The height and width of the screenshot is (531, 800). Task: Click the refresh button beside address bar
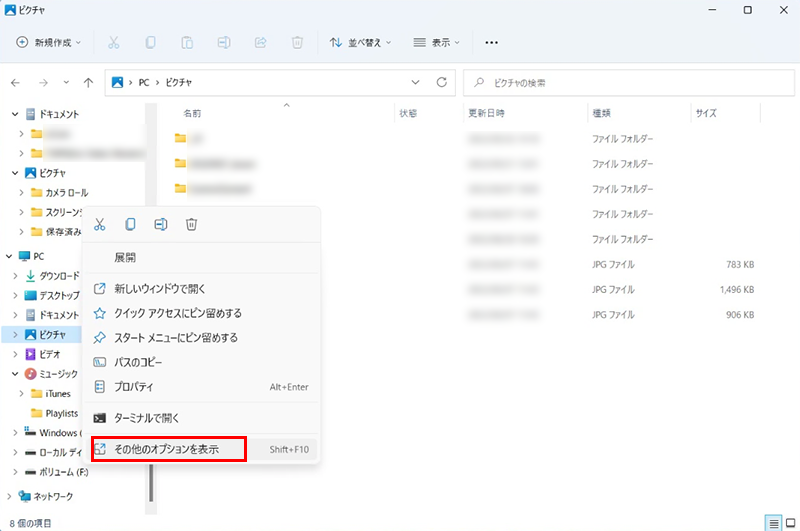441,82
